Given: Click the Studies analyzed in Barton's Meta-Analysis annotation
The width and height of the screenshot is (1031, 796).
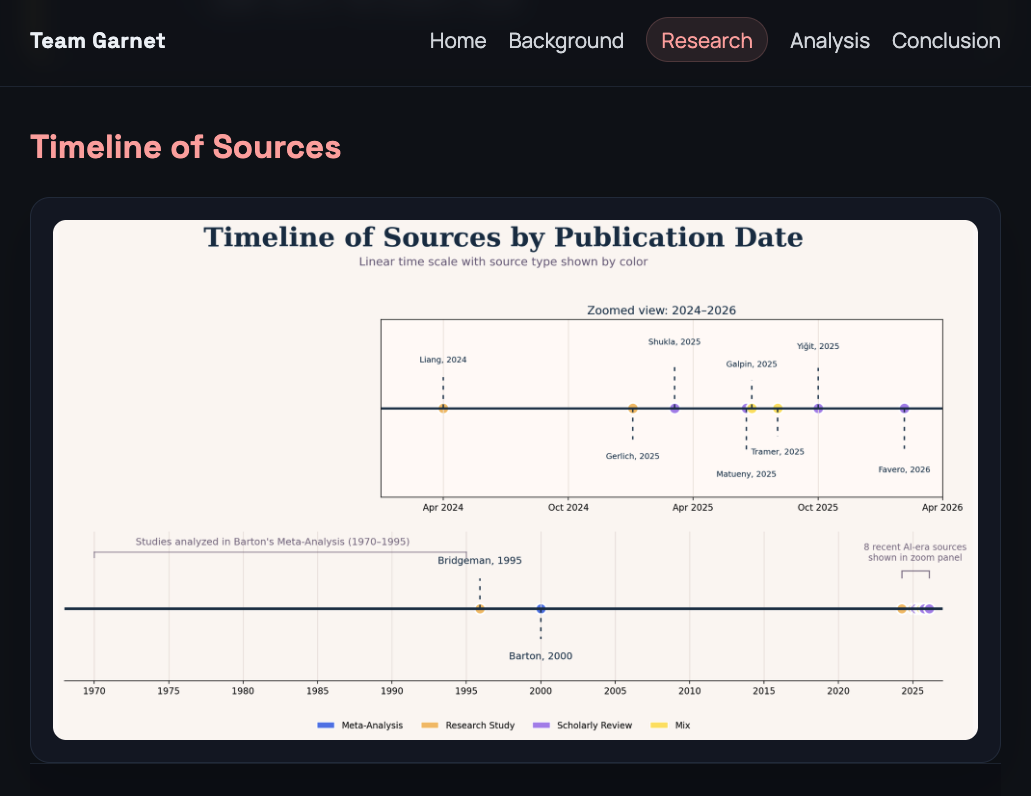Looking at the screenshot, I should [272, 542].
